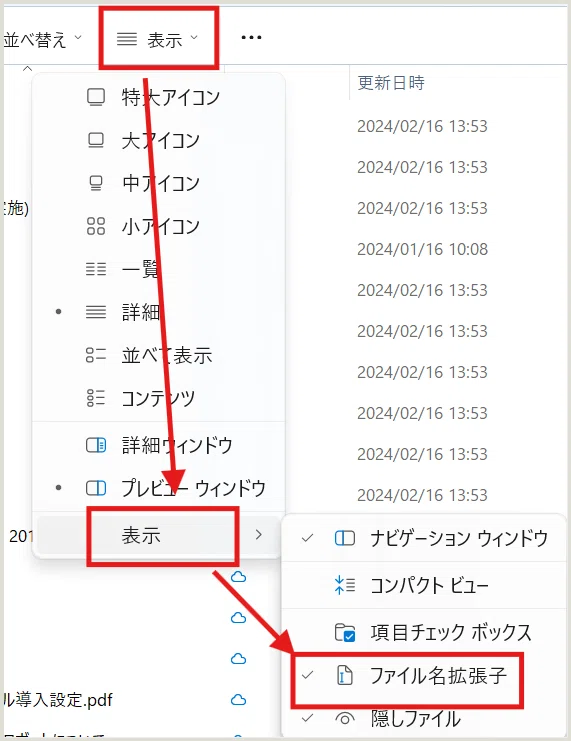571x741 pixels.
Task: Click the 更新日時 column header
Action: click(x=391, y=83)
